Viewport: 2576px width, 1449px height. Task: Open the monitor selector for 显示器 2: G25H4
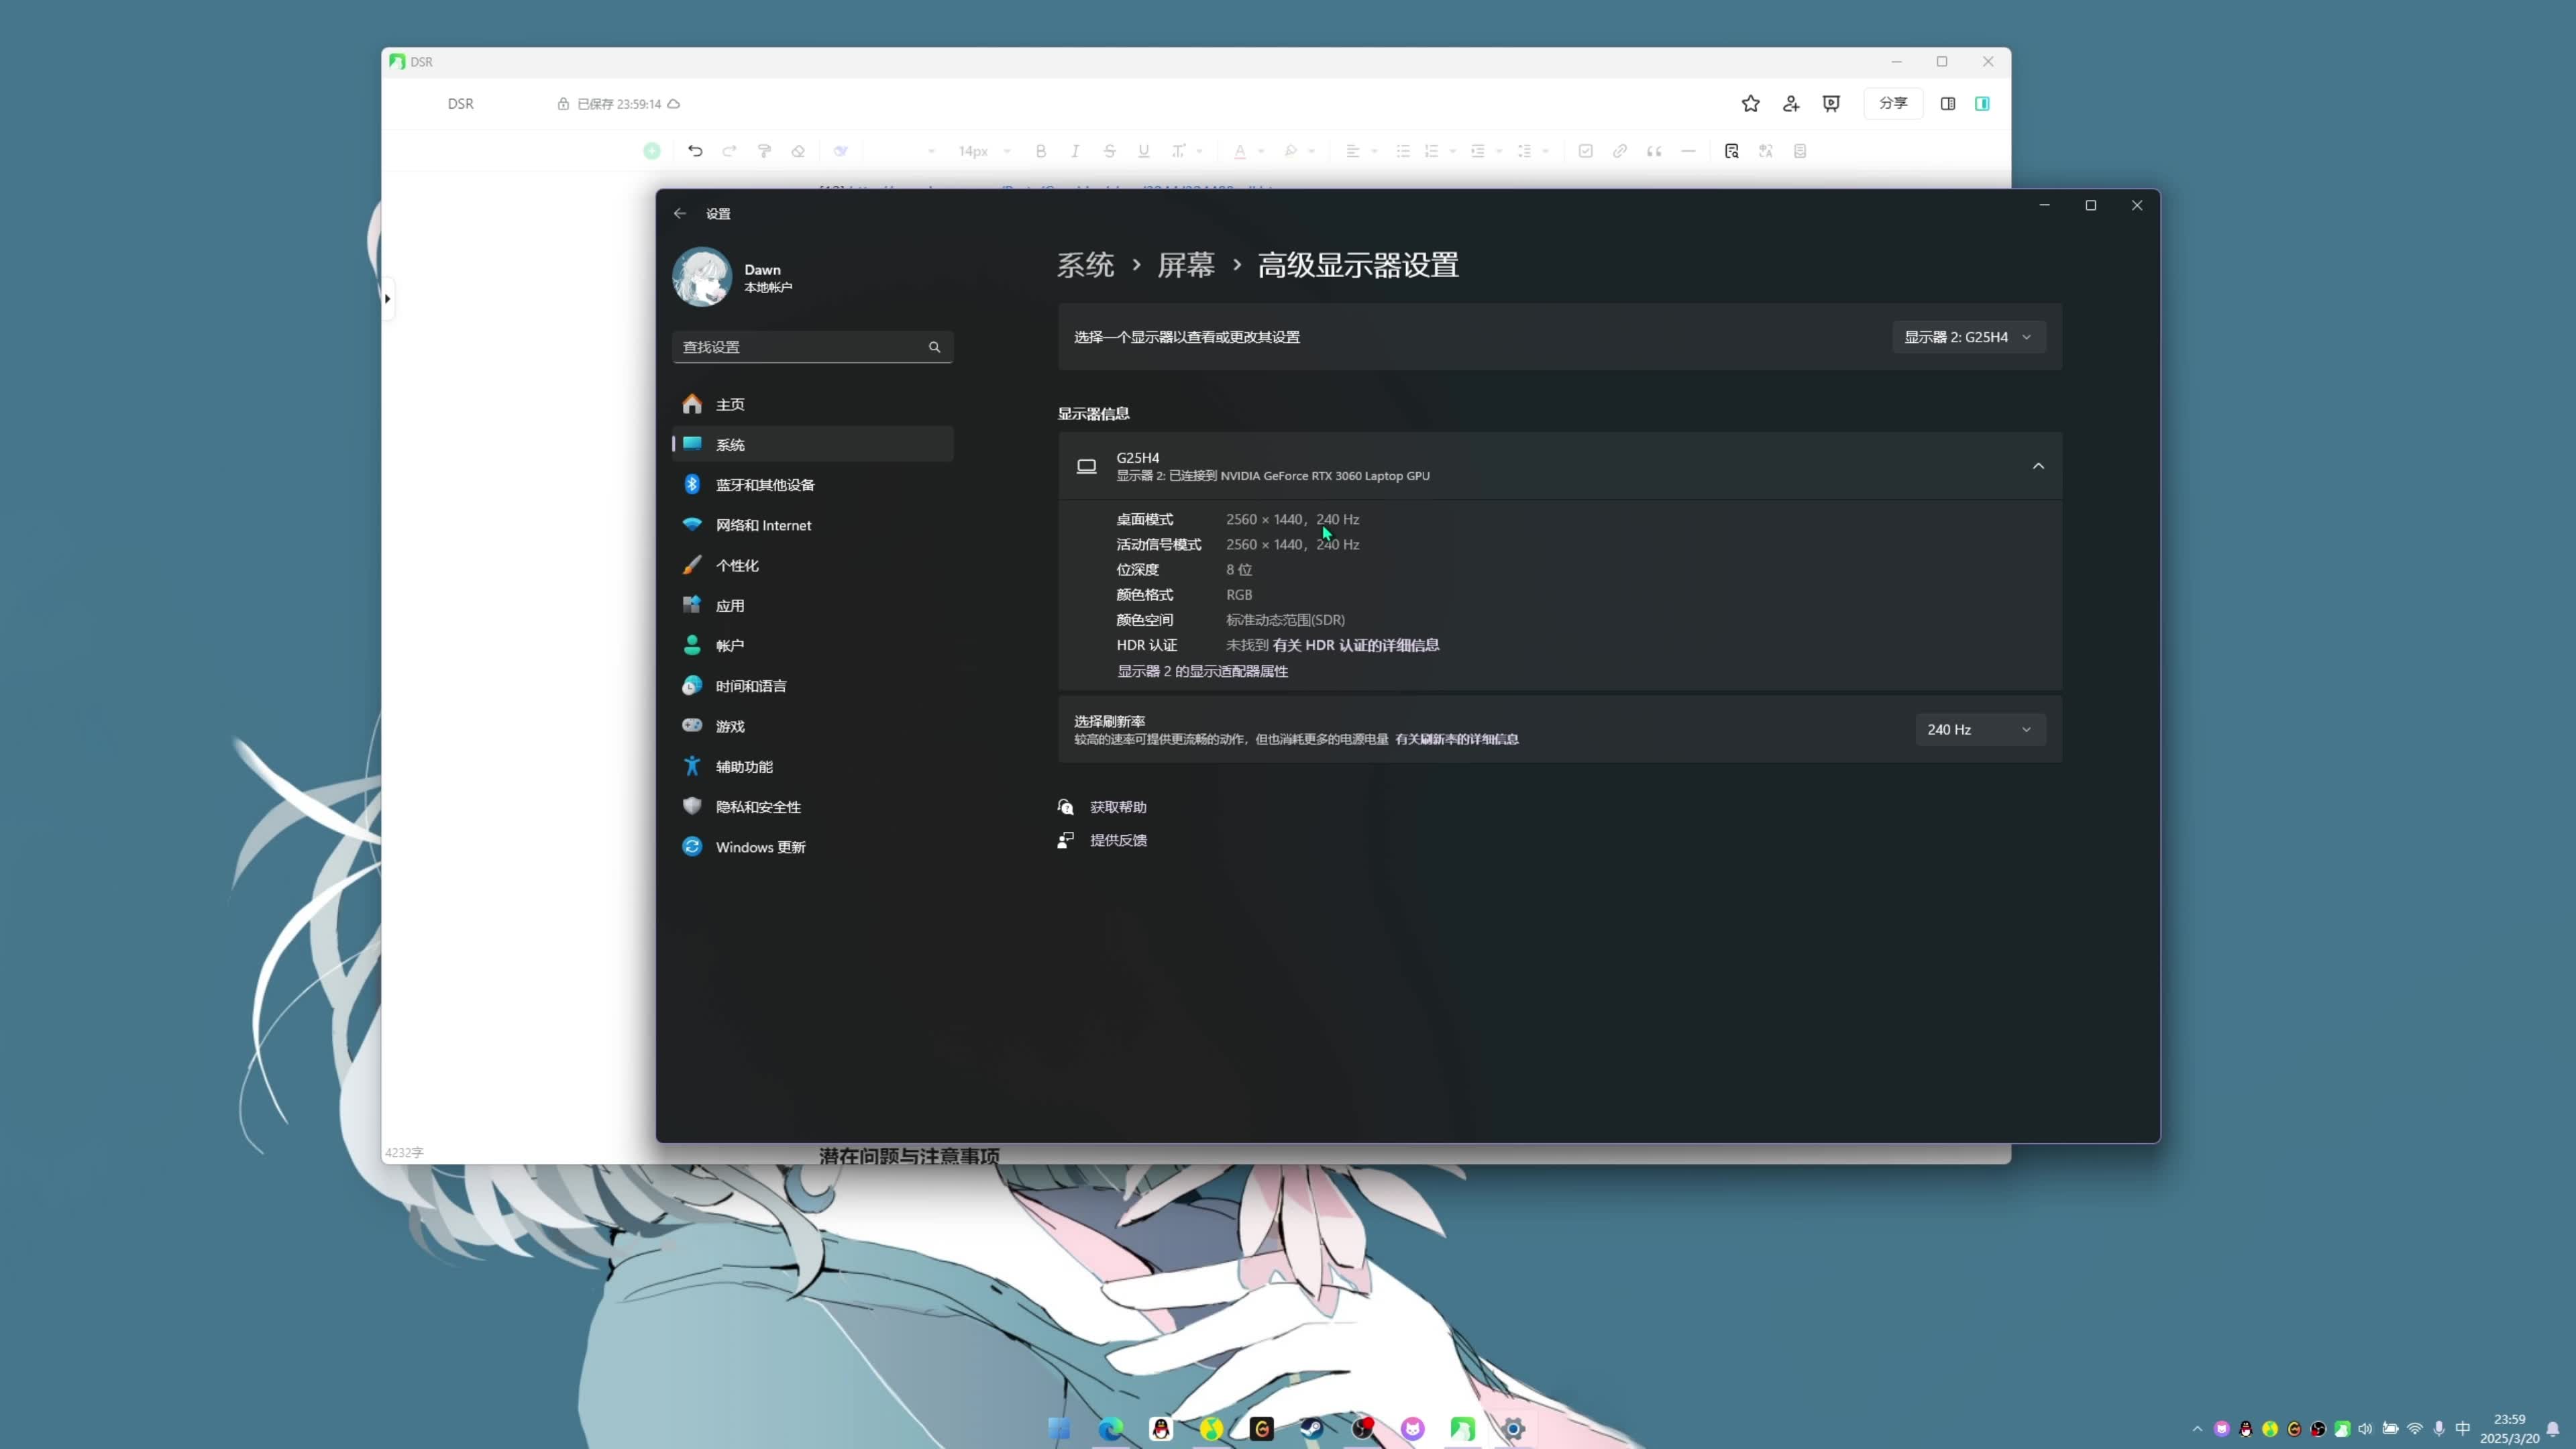click(1967, 337)
